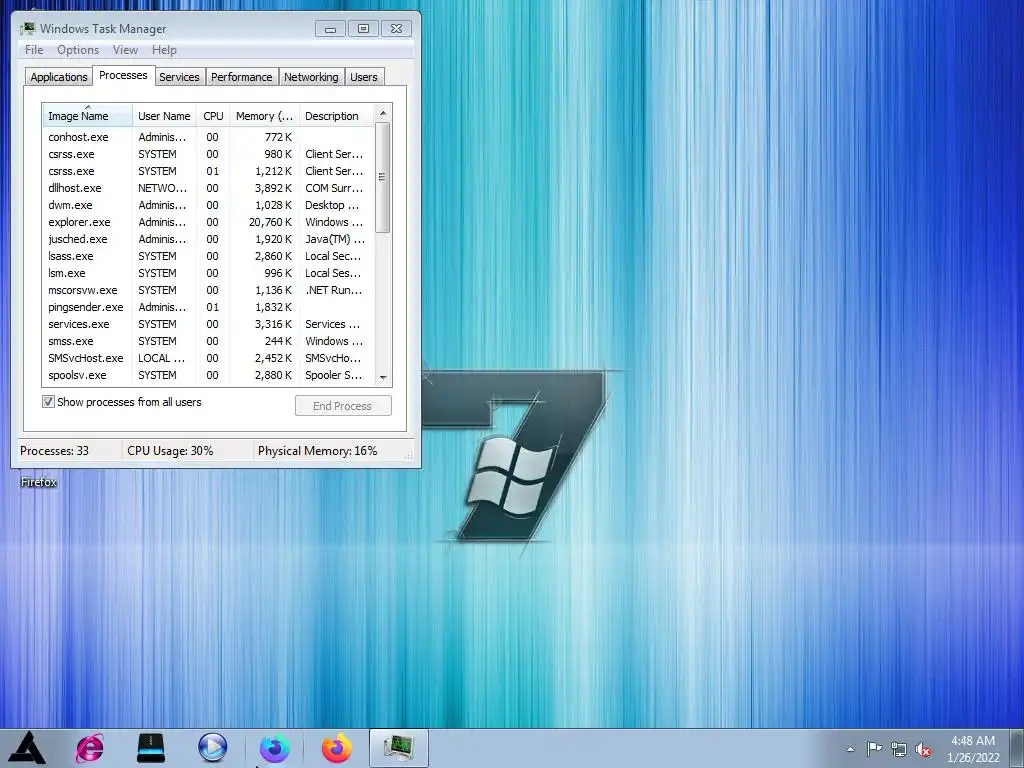
Task: Select the SMSvcHost.exe process
Action: pyautogui.click(x=209, y=358)
